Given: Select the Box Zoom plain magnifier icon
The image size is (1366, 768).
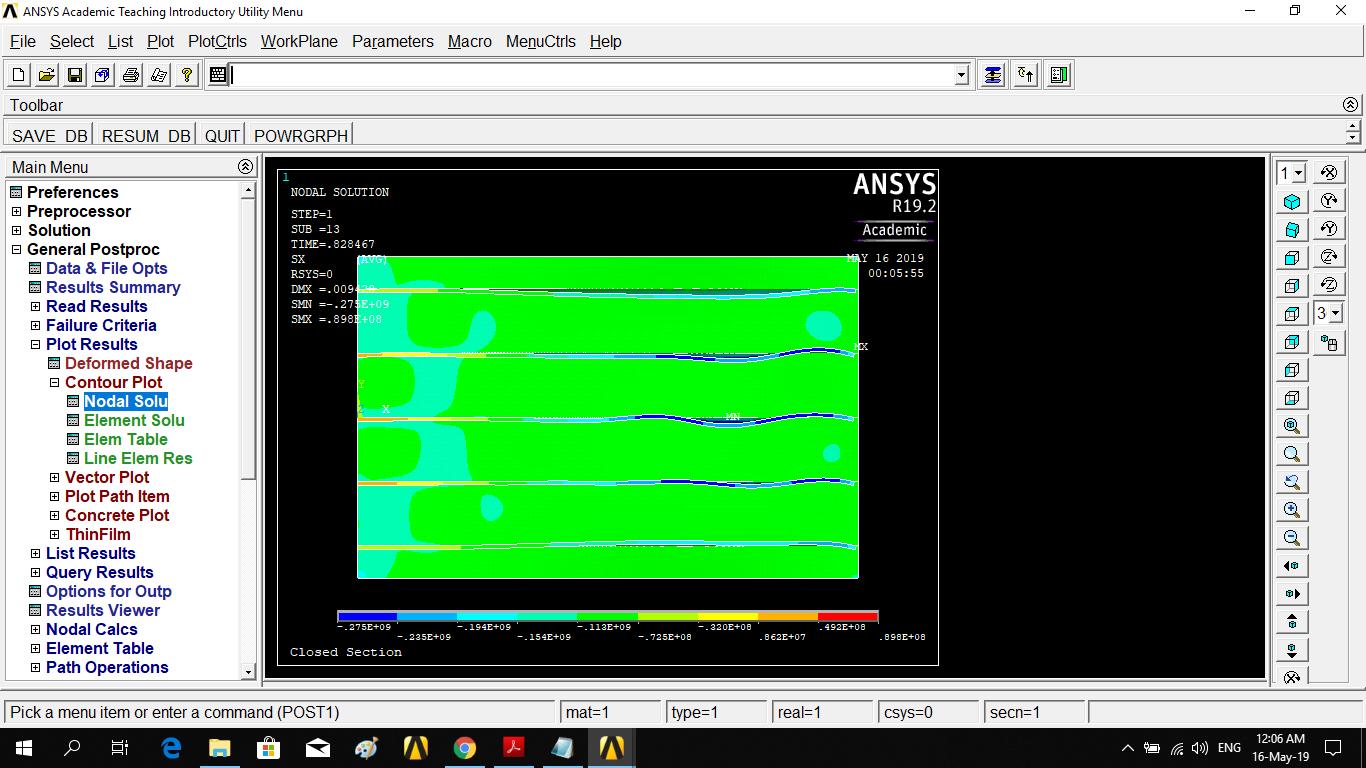Looking at the screenshot, I should pyautogui.click(x=1292, y=453).
